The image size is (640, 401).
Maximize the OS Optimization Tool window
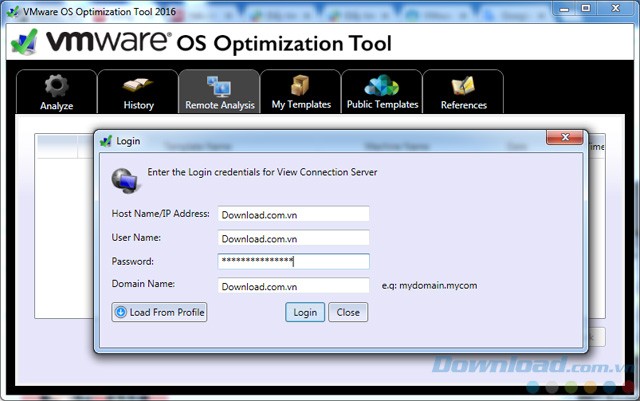pyautogui.click(x=582, y=10)
